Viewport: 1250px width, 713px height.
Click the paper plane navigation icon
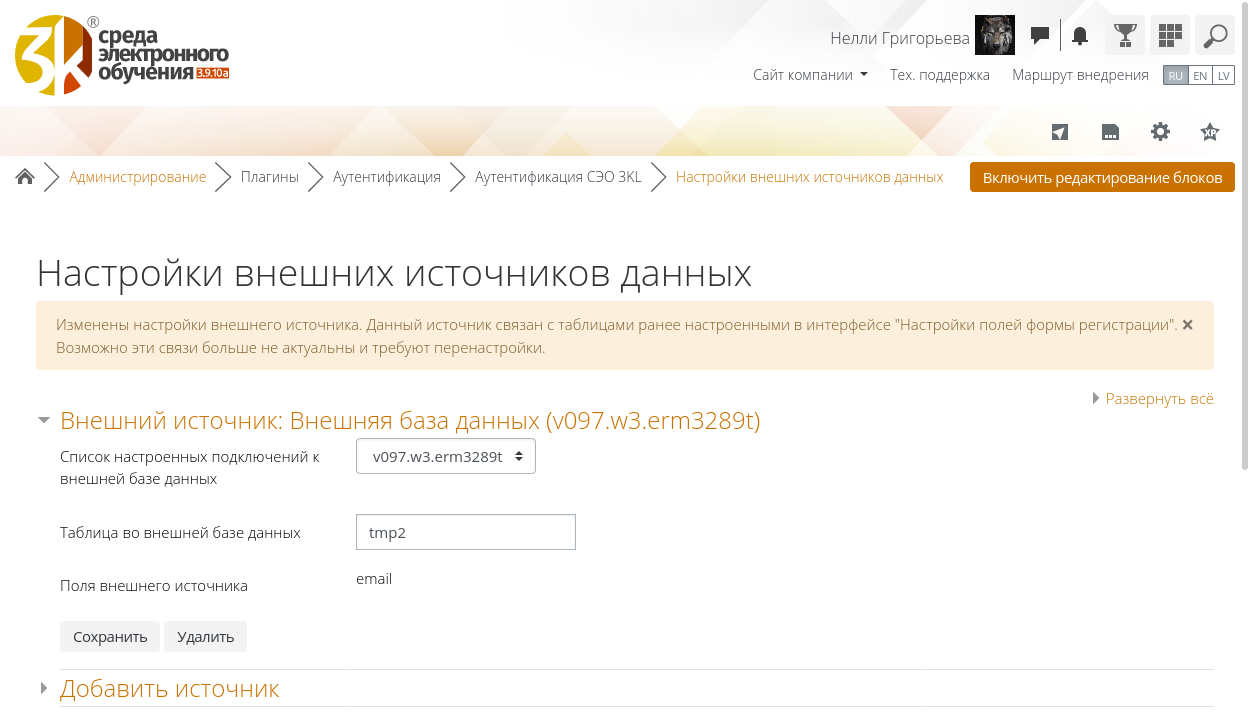pos(1060,132)
